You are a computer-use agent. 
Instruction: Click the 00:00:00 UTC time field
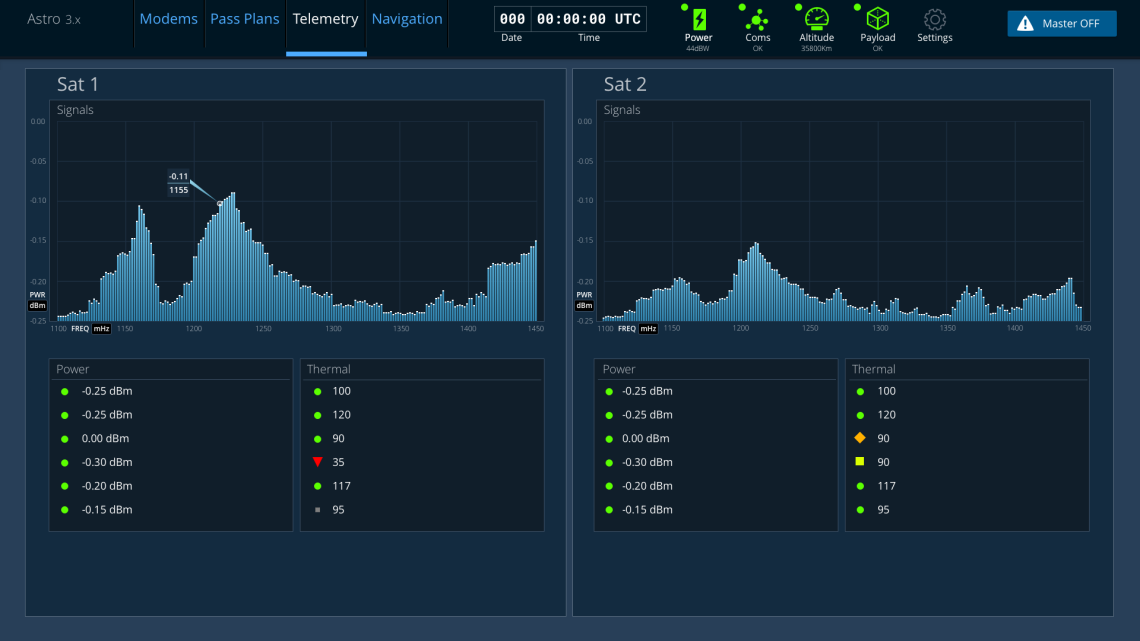[x=589, y=19]
